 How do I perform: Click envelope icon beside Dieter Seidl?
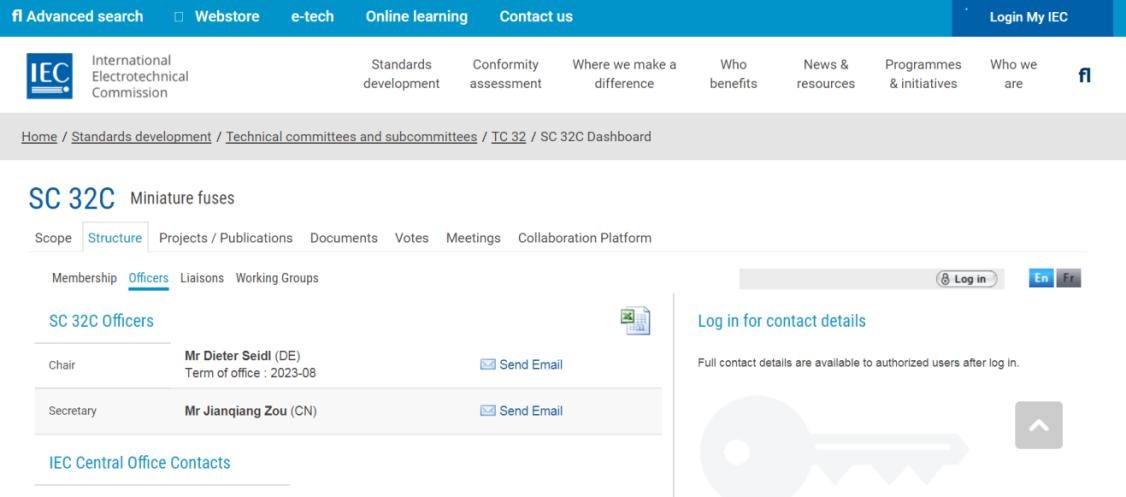coord(488,365)
